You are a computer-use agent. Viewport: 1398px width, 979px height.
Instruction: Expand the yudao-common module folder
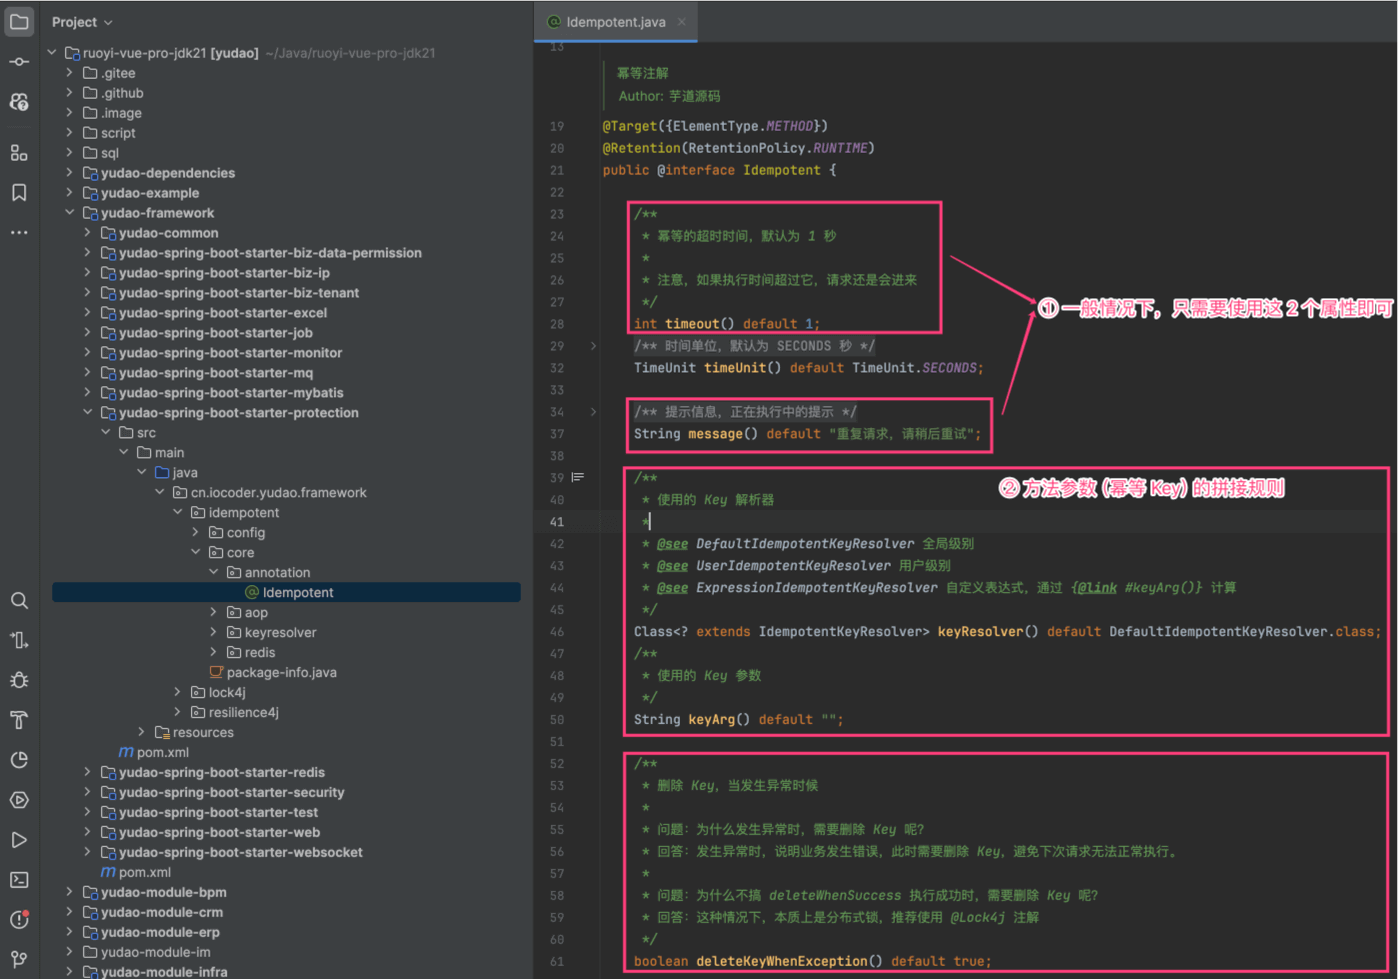[x=87, y=233]
